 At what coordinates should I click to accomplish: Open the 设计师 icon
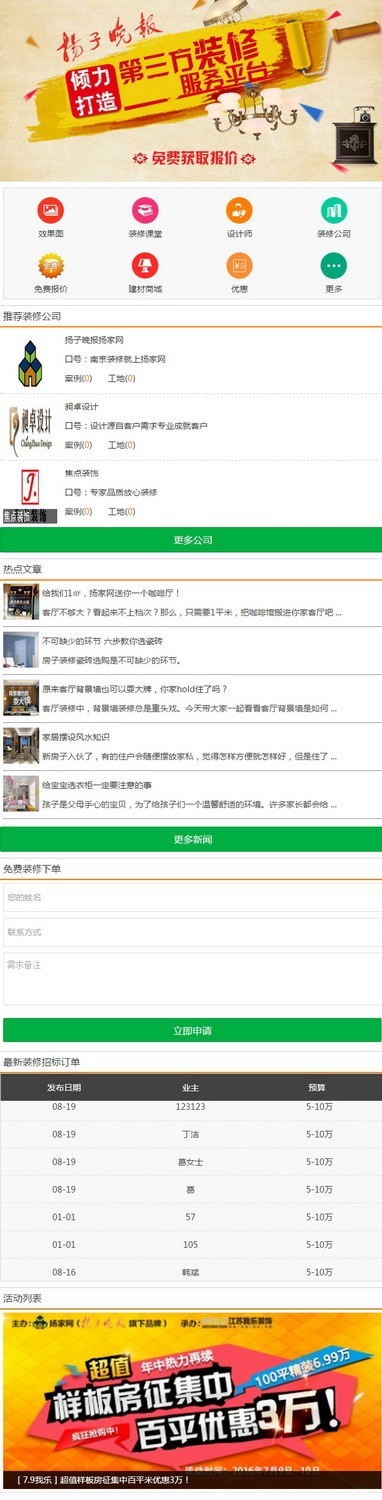239,210
